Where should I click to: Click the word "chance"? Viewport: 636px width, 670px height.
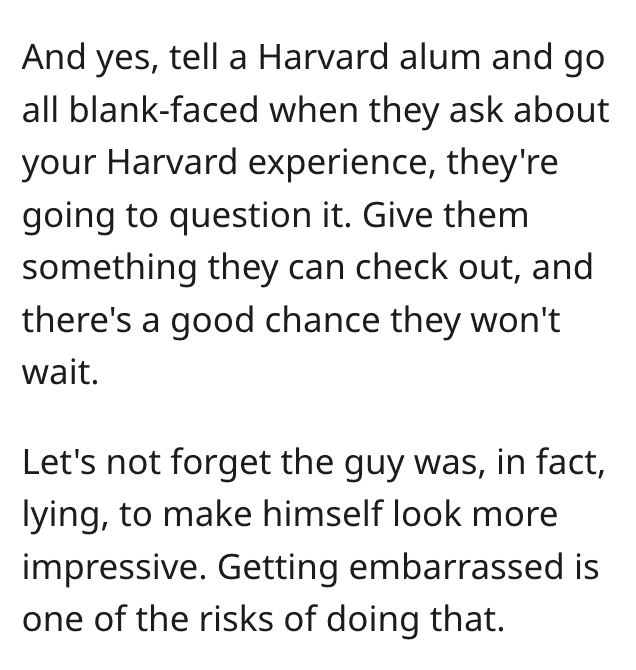(x=322, y=320)
